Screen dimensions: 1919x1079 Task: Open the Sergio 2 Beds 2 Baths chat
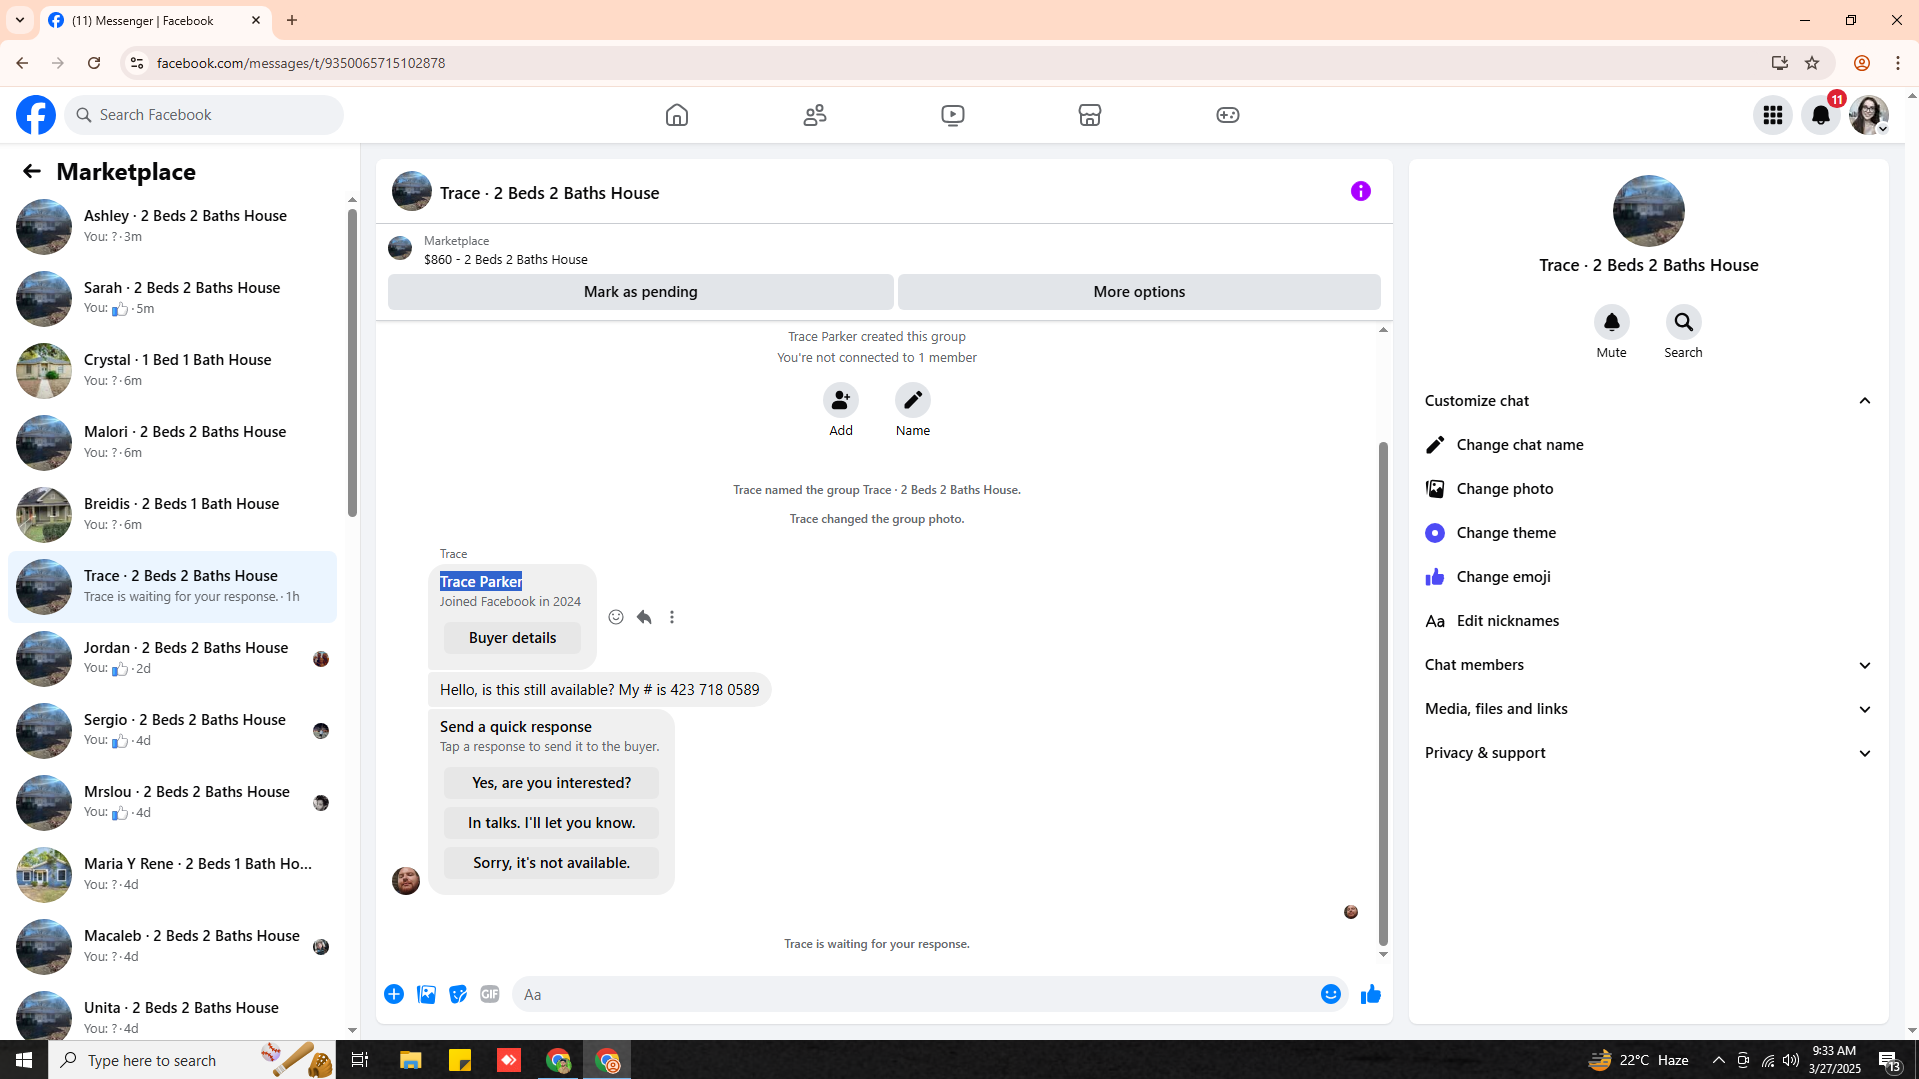tap(173, 730)
